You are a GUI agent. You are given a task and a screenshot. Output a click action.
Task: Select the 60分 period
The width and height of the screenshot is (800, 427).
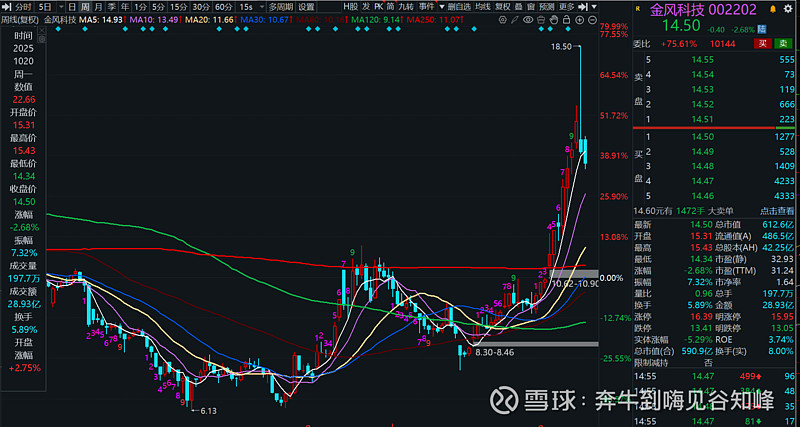coord(224,7)
